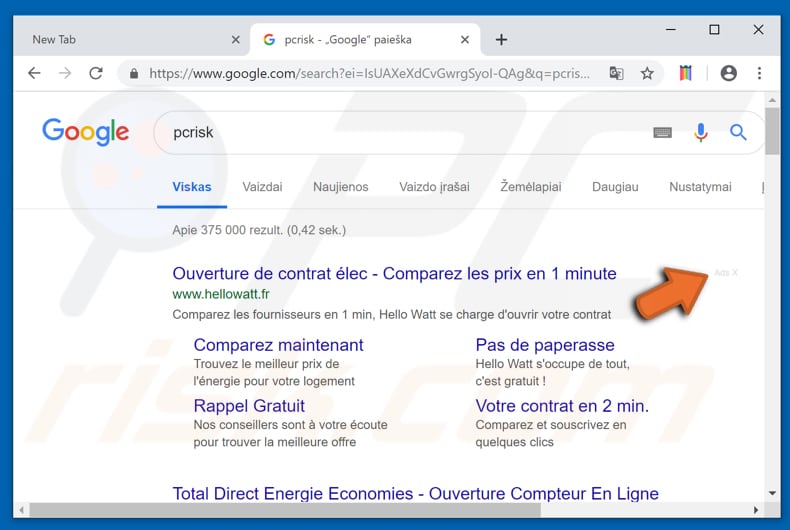Image resolution: width=790 pixels, height=530 pixels.
Task: Reload the current page
Action: coord(96,74)
